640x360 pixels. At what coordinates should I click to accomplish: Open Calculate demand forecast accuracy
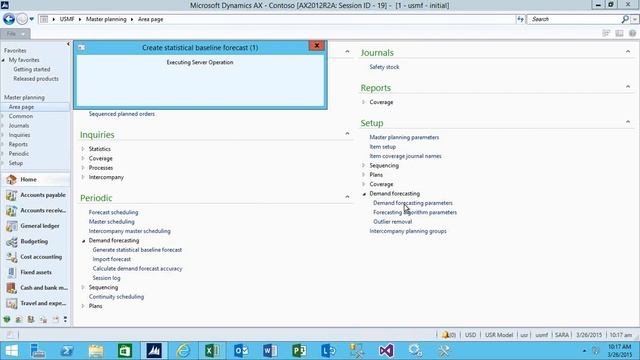[137, 269]
